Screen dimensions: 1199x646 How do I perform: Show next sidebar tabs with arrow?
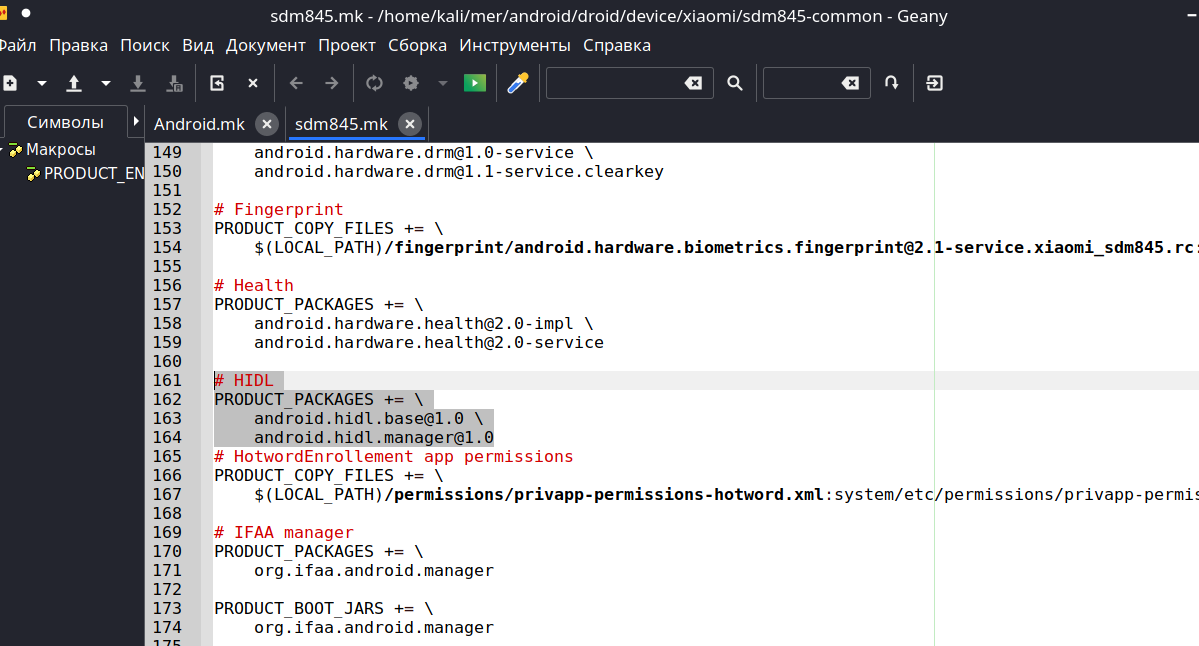pos(136,122)
